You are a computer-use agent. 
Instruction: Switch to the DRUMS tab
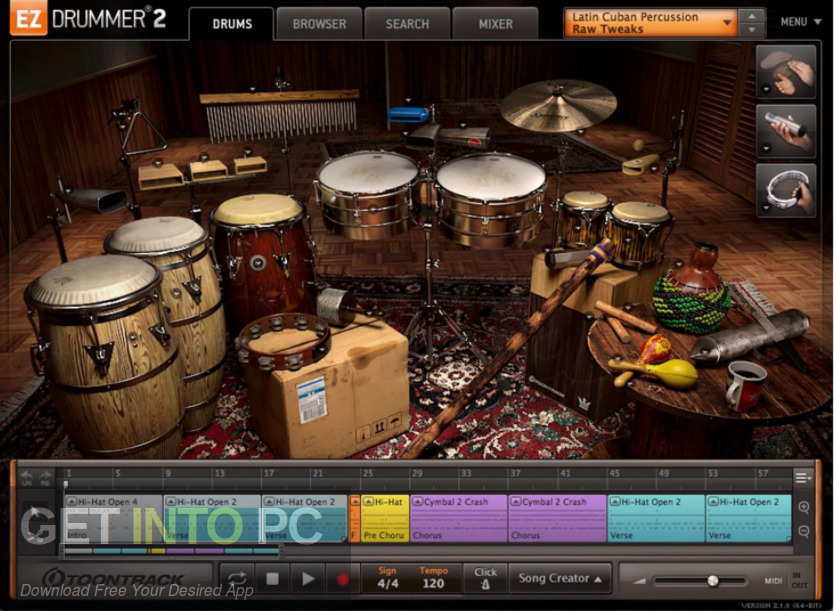pyautogui.click(x=232, y=24)
